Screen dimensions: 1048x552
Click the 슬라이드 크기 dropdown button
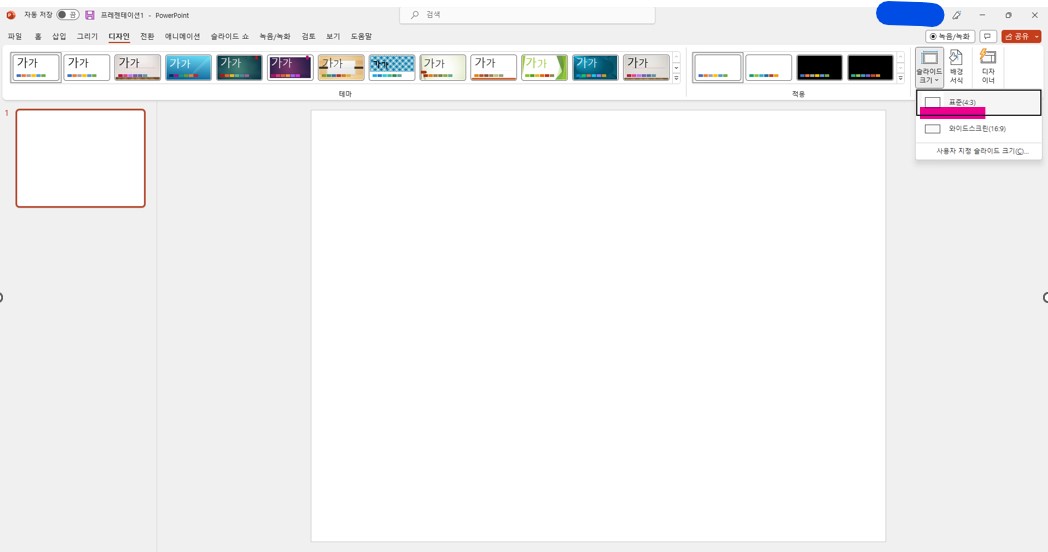point(929,67)
